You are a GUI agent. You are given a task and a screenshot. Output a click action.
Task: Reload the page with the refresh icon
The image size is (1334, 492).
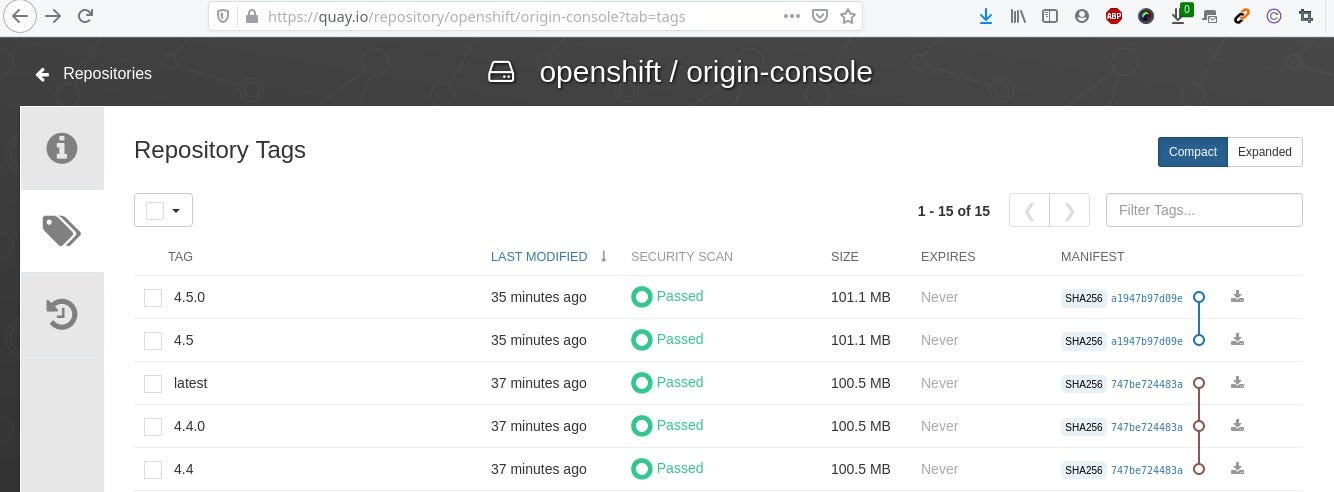(86, 16)
